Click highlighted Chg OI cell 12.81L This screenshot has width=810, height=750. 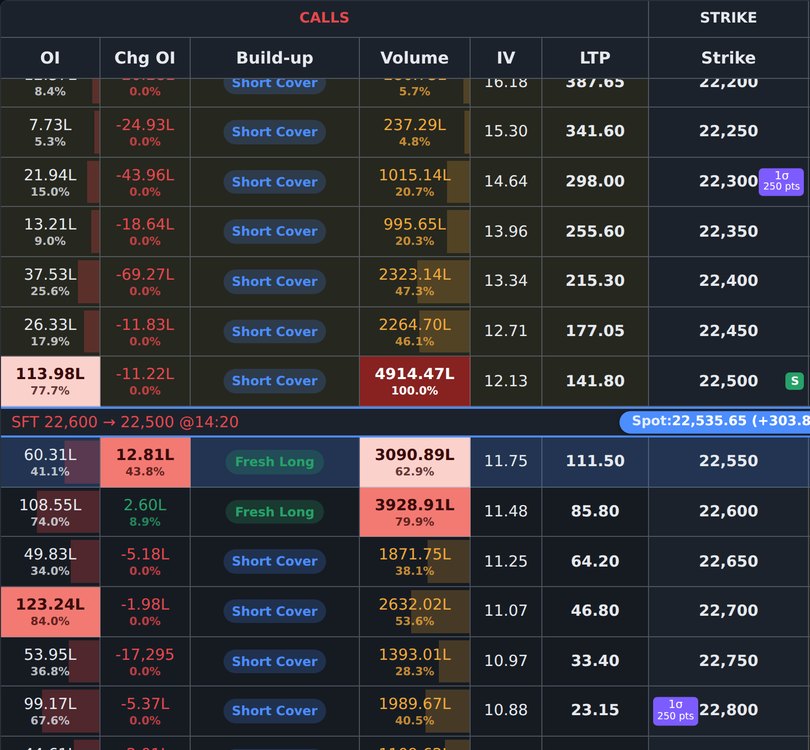[145, 462]
